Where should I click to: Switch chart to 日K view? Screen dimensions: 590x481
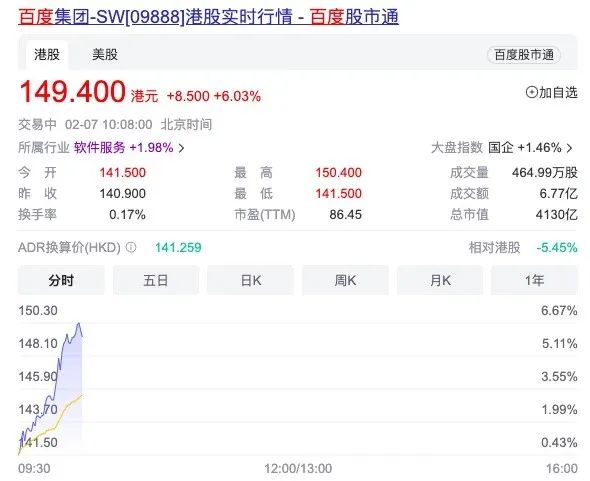[x=250, y=280]
